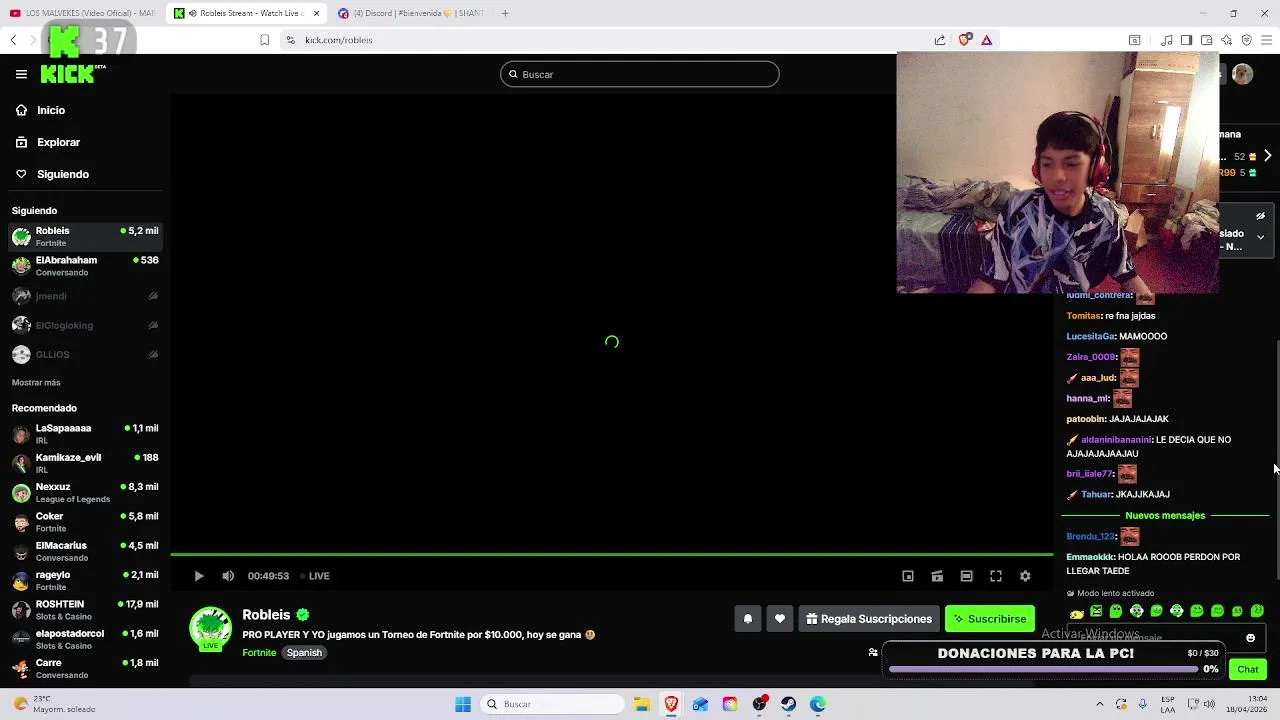Toggle notifications bell for Robleis
The image size is (1280, 720).
747,619
